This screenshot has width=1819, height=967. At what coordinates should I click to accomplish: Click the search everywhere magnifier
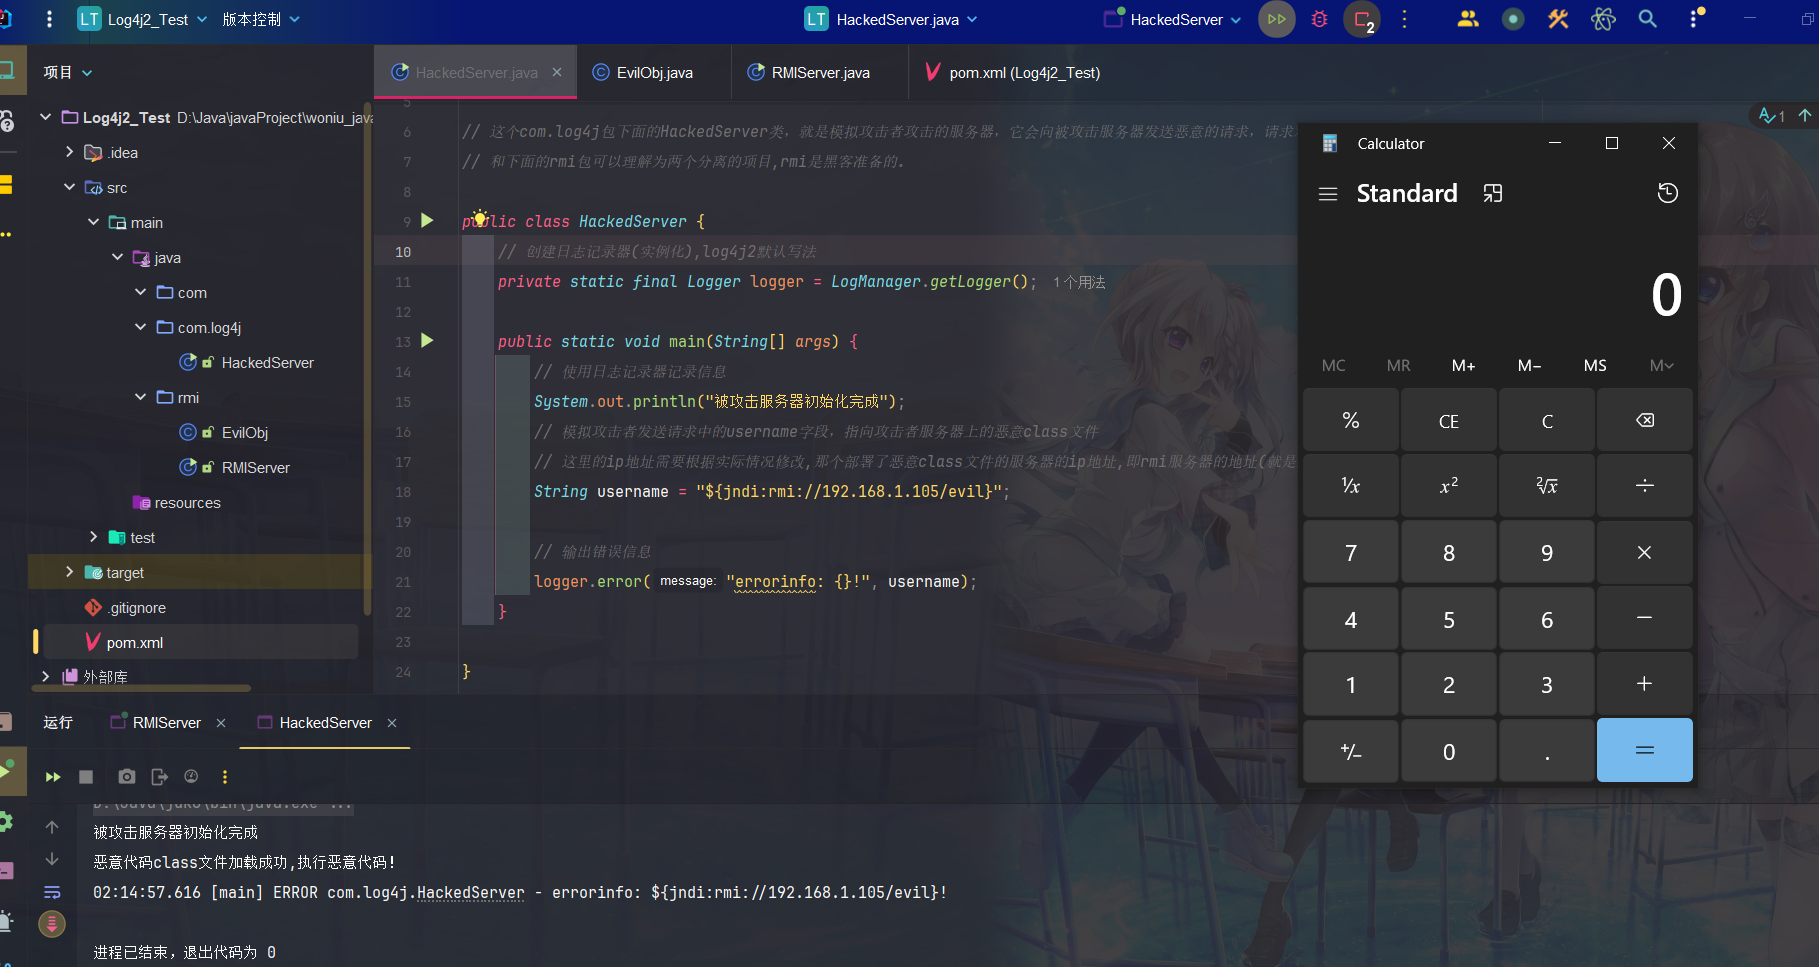tap(1647, 19)
